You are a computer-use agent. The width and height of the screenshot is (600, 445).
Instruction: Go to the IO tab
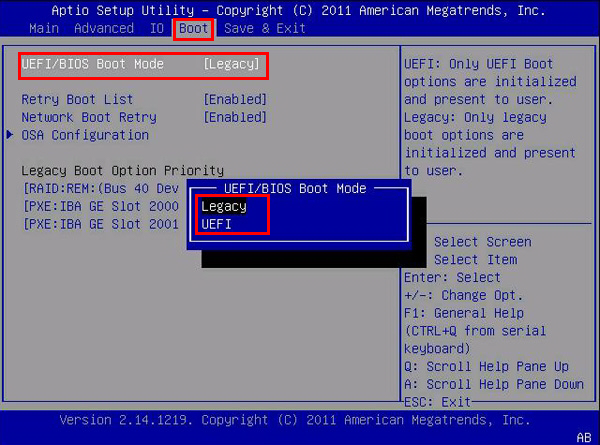tap(159, 28)
